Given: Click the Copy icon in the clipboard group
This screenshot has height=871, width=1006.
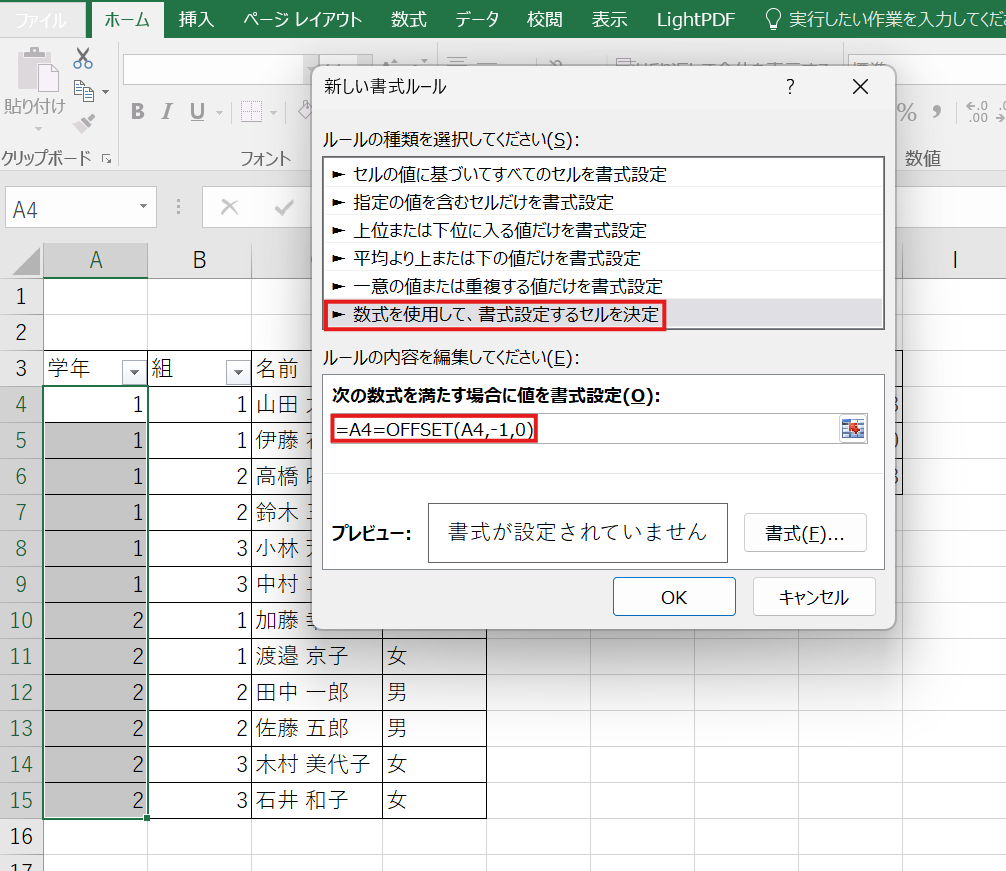Looking at the screenshot, I should [x=84, y=91].
